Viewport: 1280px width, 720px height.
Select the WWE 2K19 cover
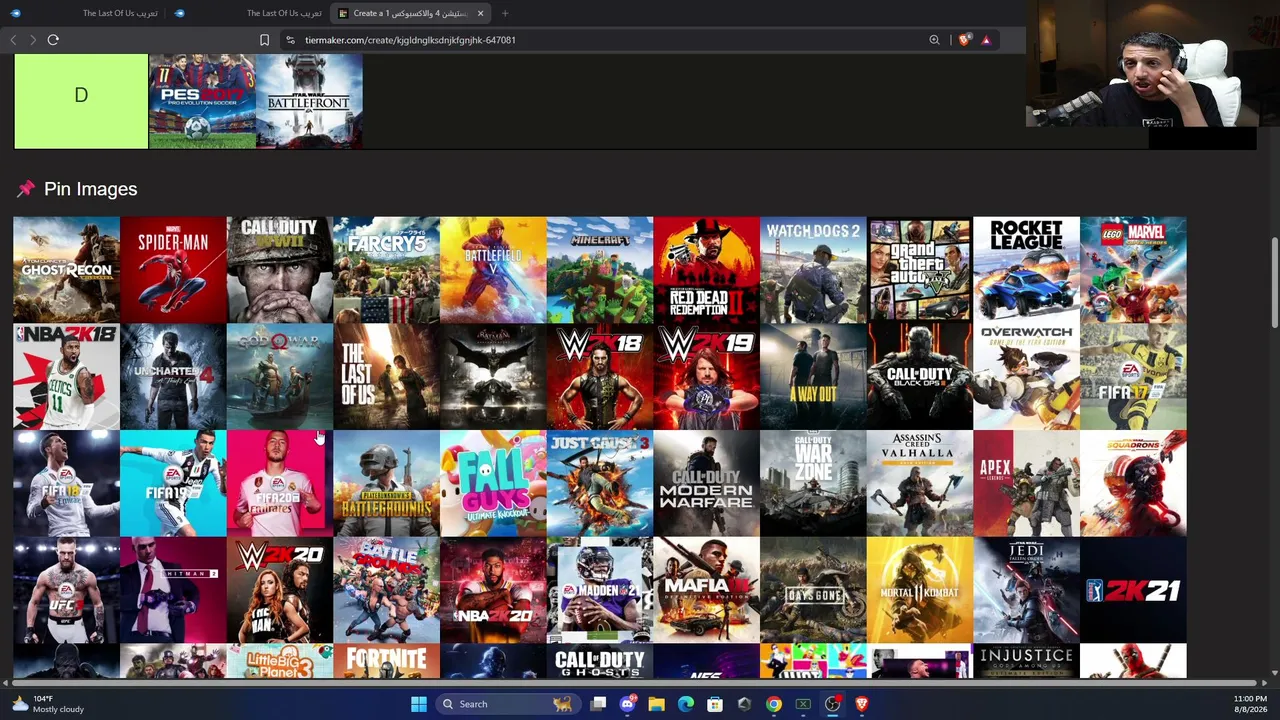click(x=706, y=377)
